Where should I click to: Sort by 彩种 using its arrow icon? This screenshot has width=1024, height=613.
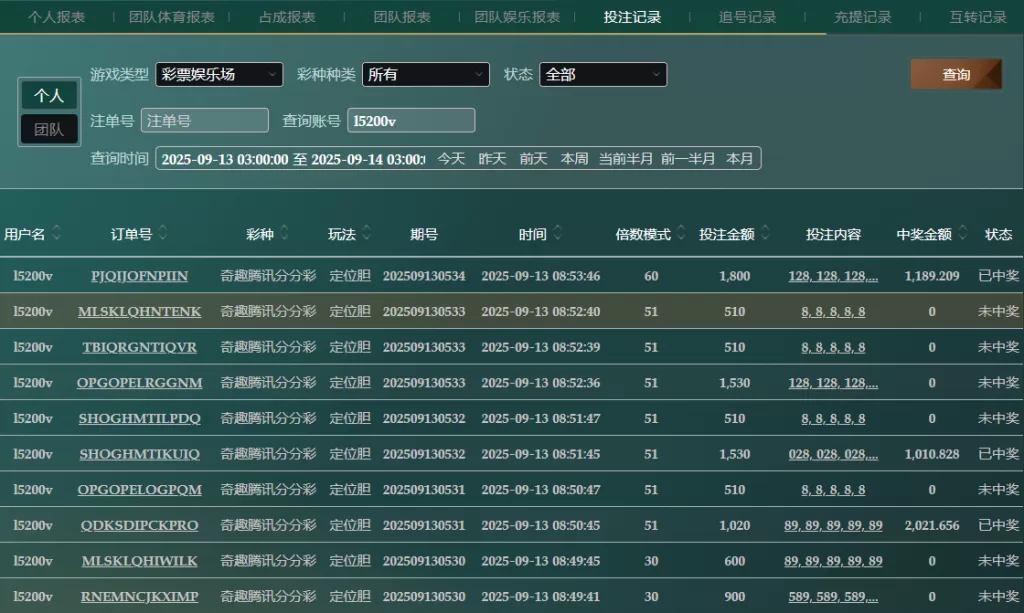click(284, 233)
